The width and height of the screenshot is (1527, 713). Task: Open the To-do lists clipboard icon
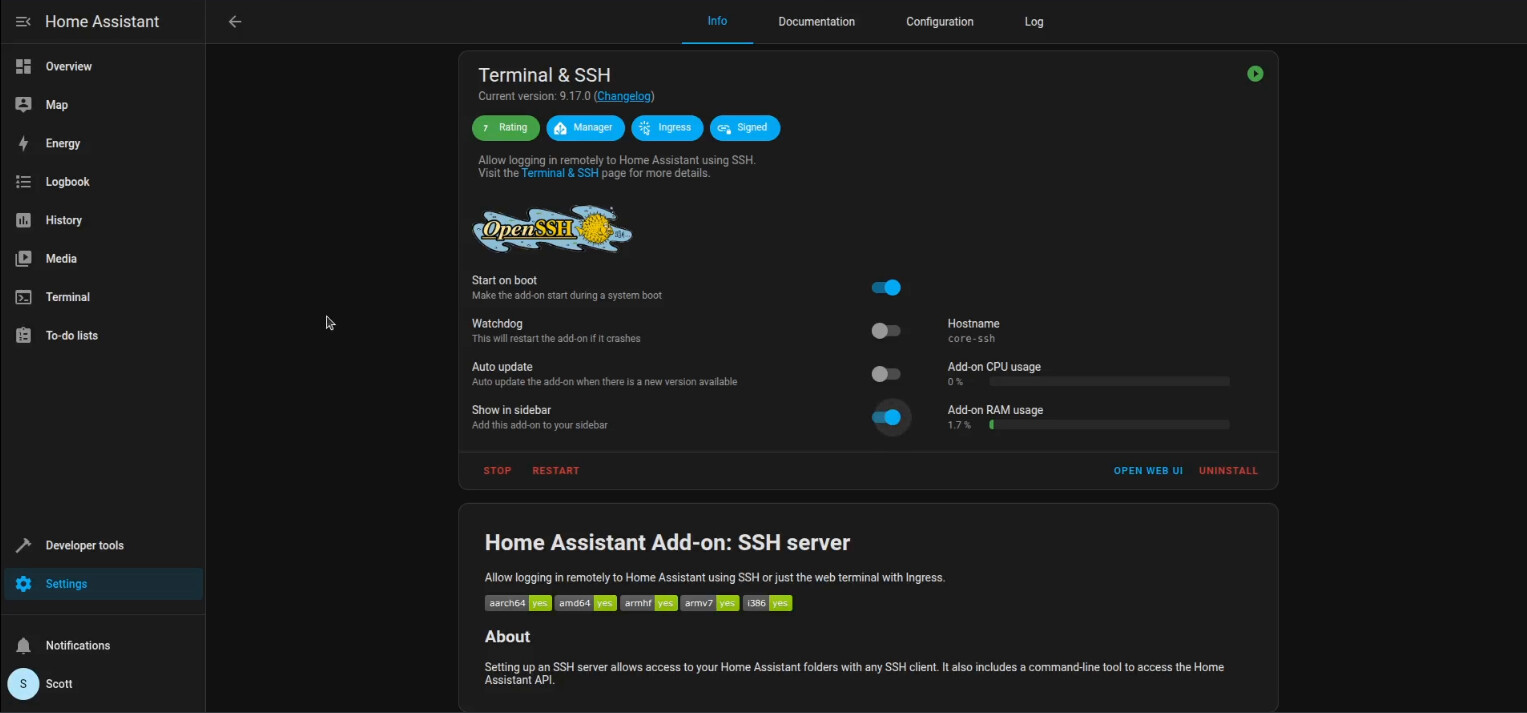(23, 336)
